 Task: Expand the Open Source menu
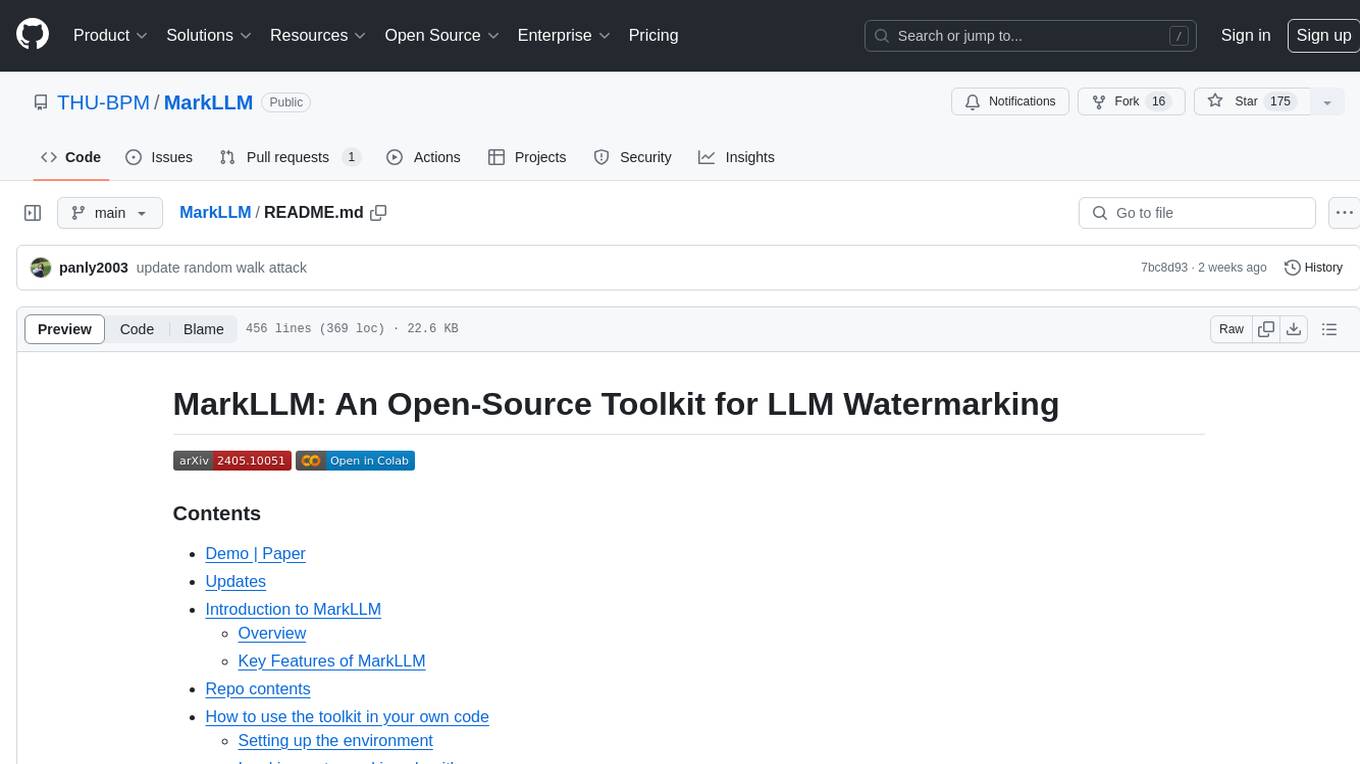[x=442, y=35]
